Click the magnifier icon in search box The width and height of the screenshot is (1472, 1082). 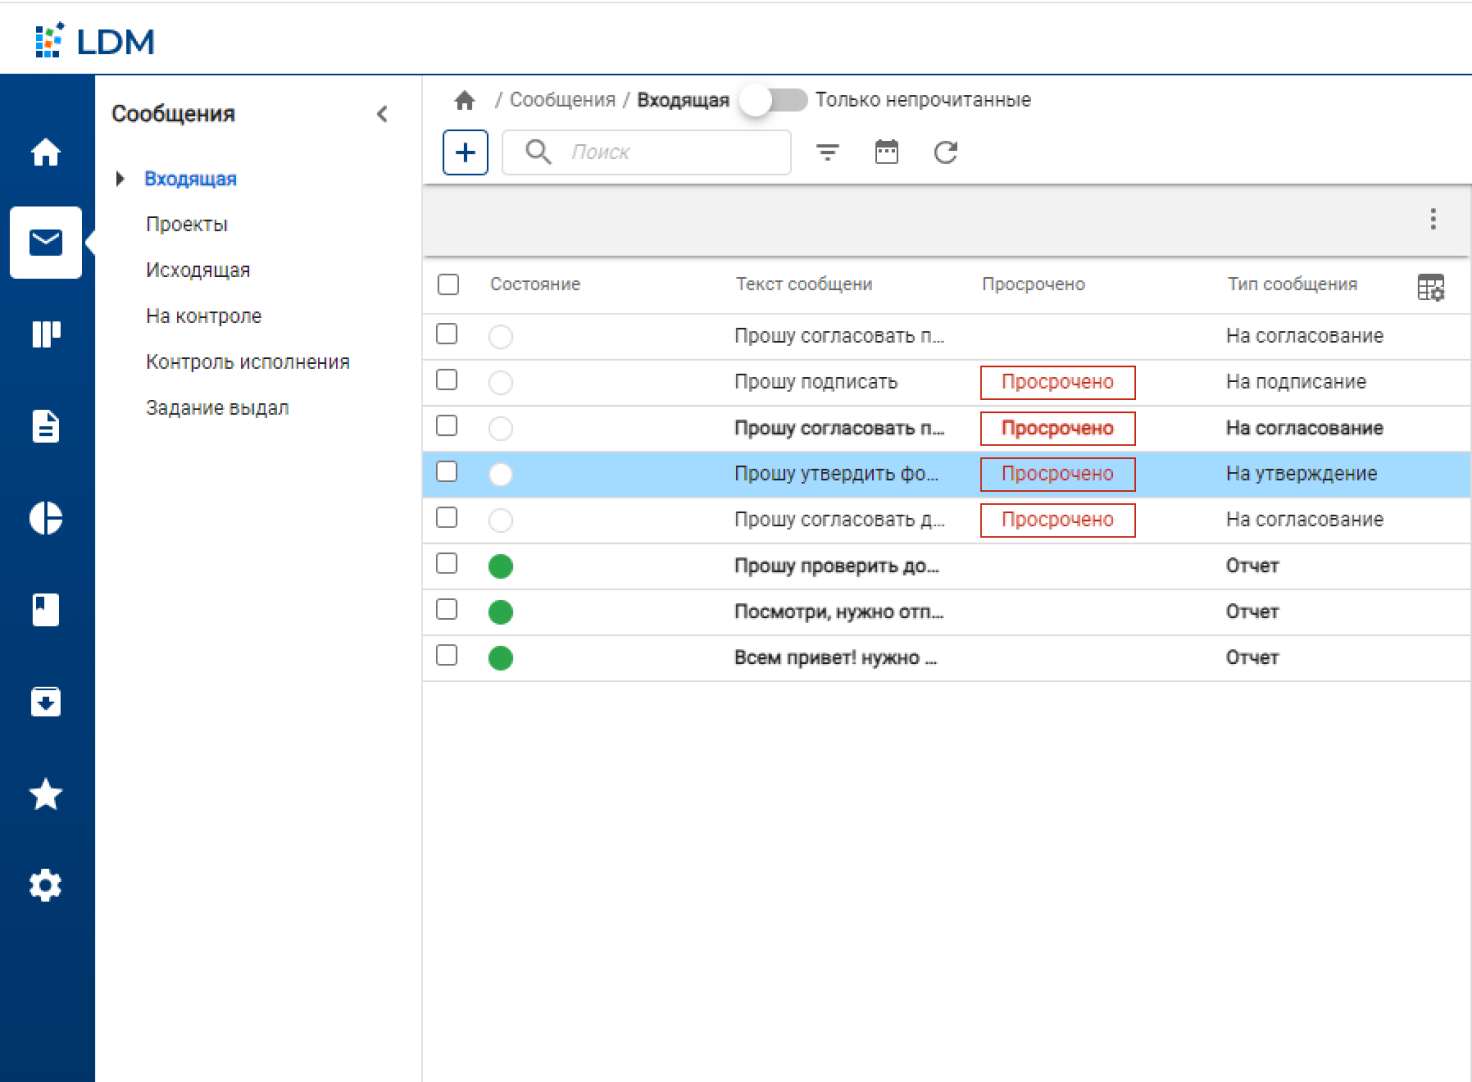[x=538, y=152]
